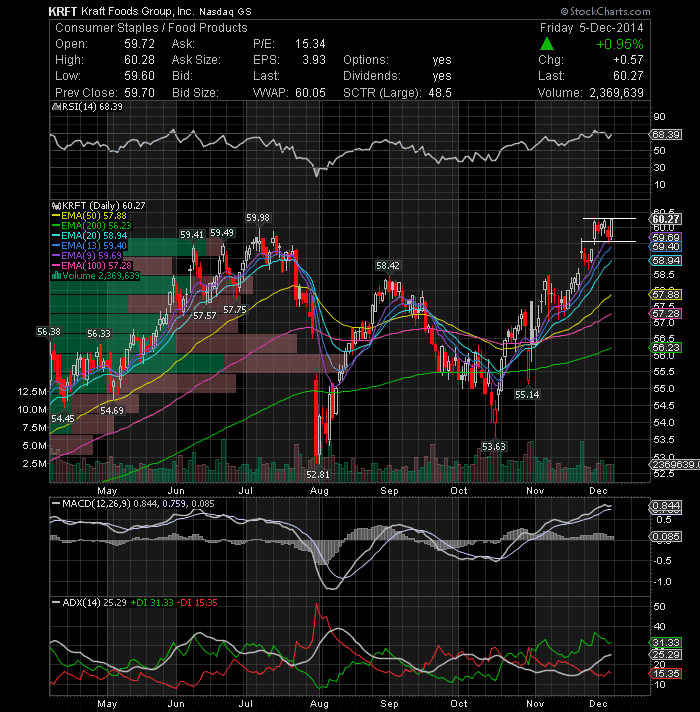
Task: Click the 57.57 low price label
Action: pyautogui.click(x=204, y=316)
